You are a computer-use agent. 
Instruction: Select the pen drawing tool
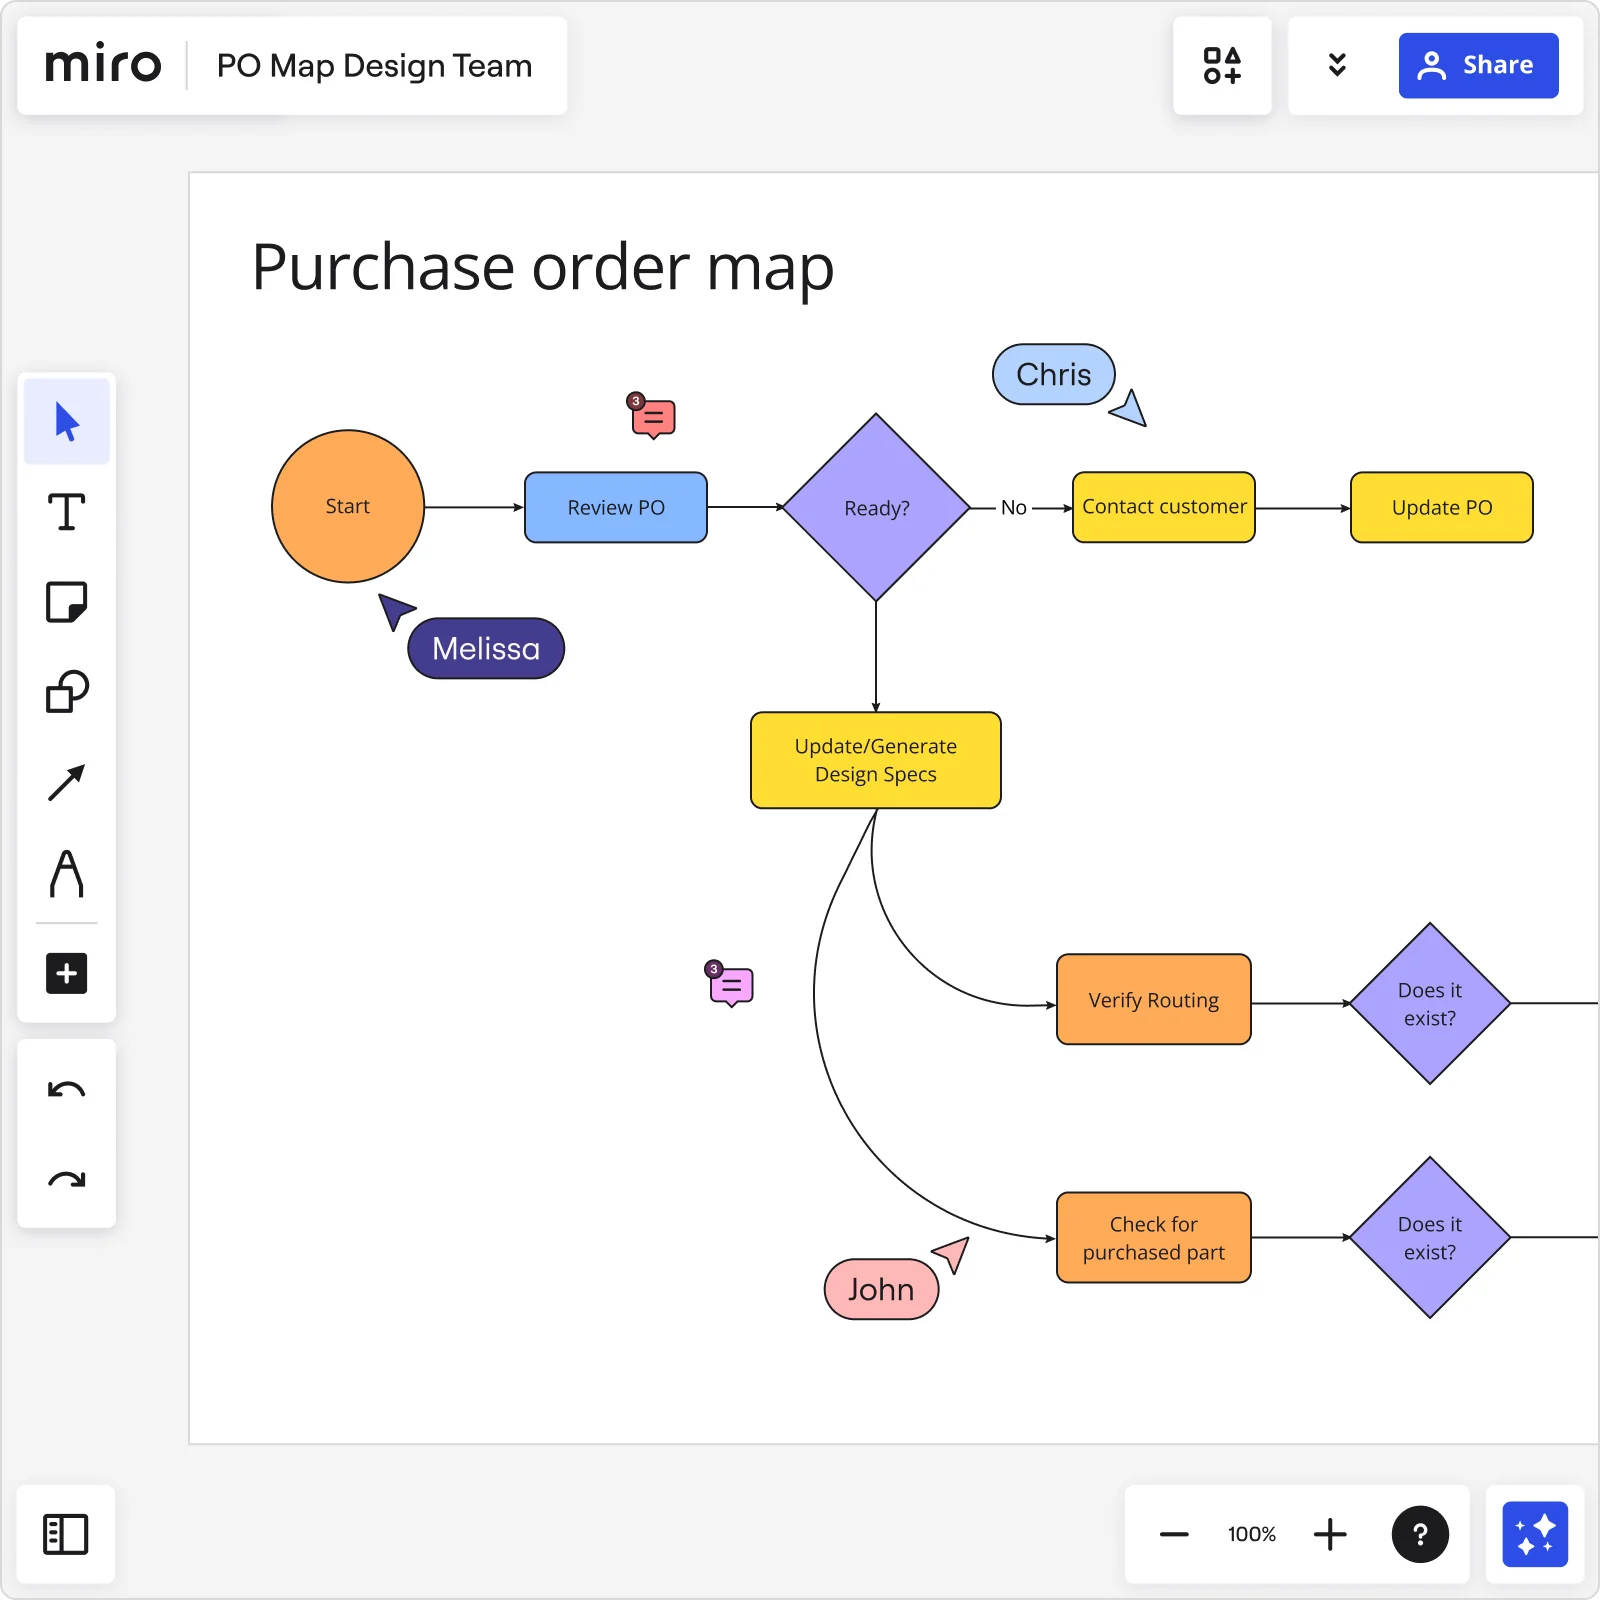66,875
